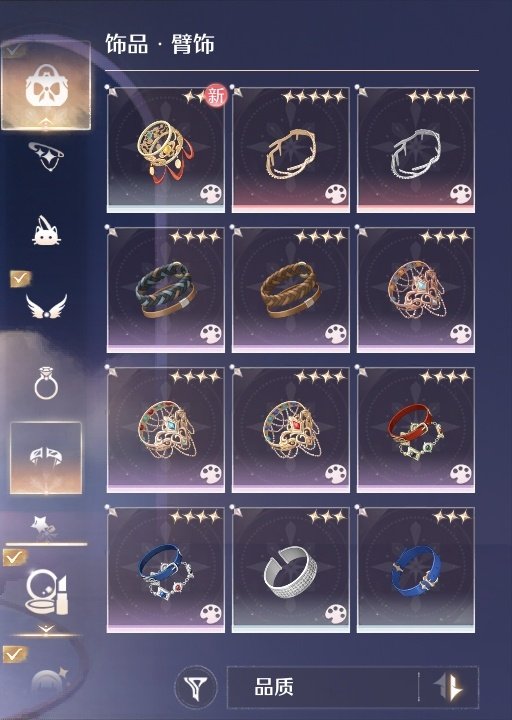The width and height of the screenshot is (512, 720).
Task: Expand the makeup category down chevron
Action: tap(46, 627)
